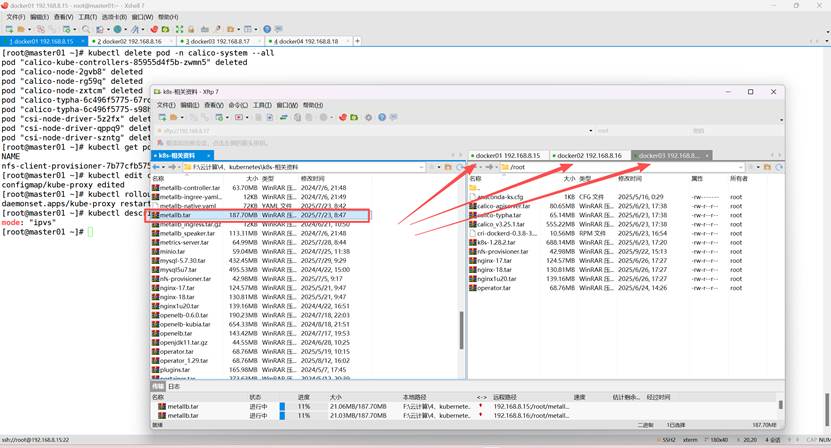This screenshot has width=831, height=448.
Task: Click Xshell open session folder icon
Action: pos(21,29)
